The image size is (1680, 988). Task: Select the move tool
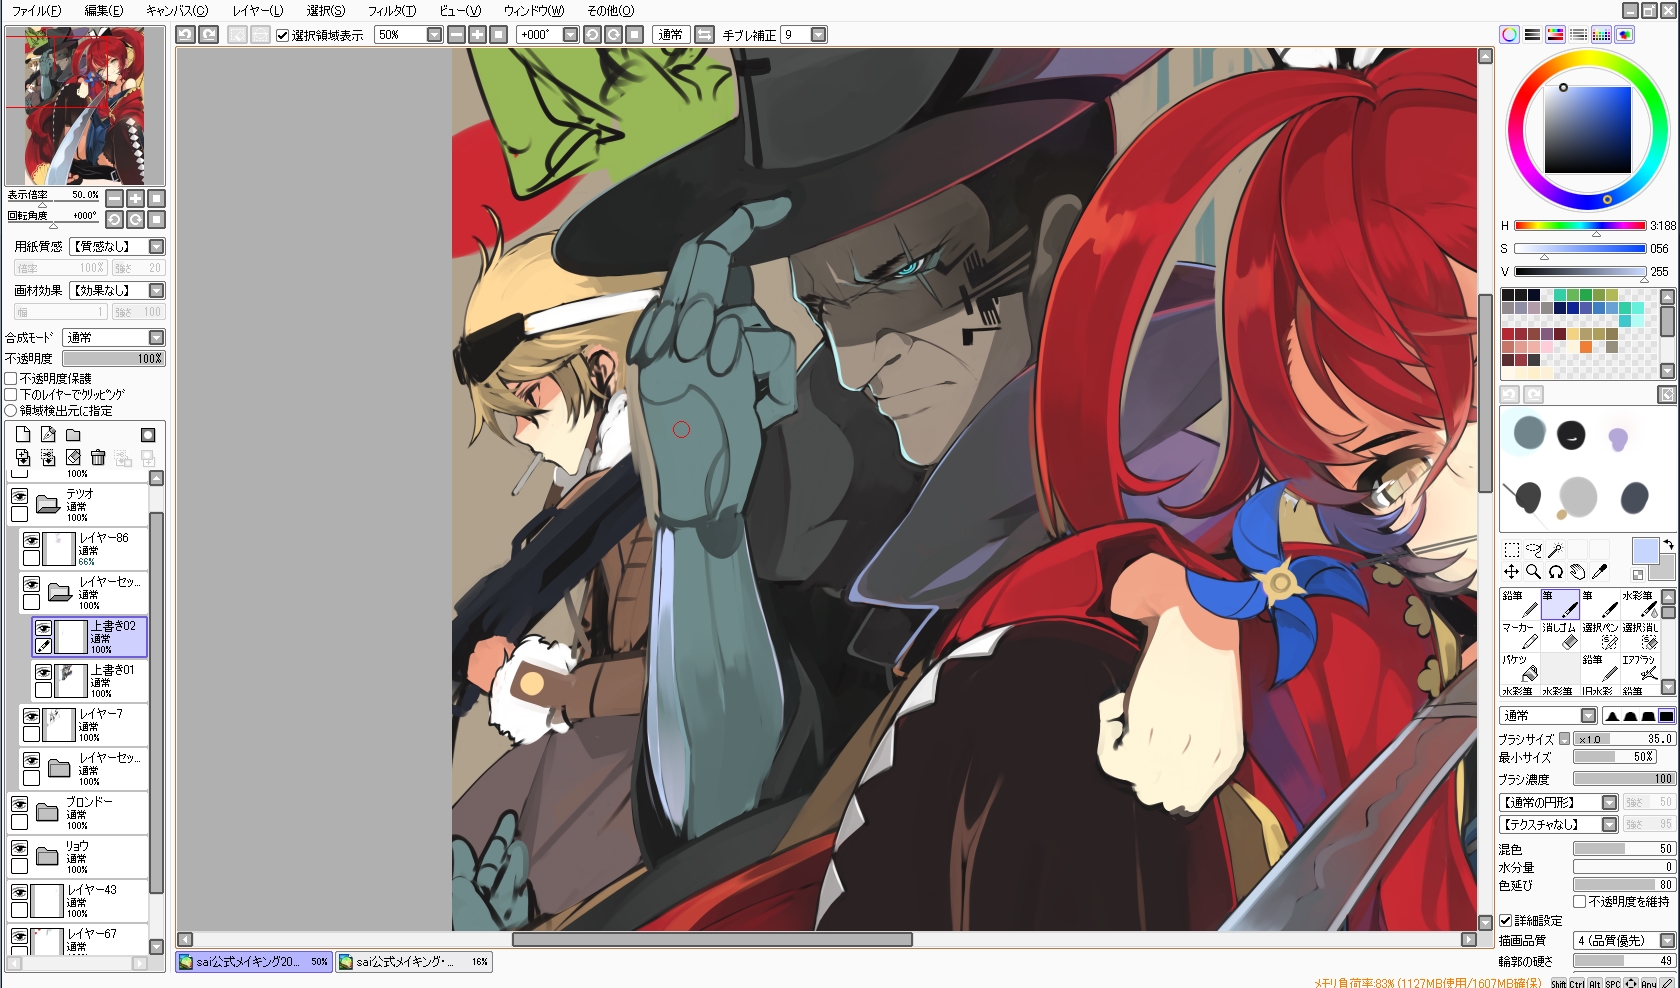[x=1511, y=572]
